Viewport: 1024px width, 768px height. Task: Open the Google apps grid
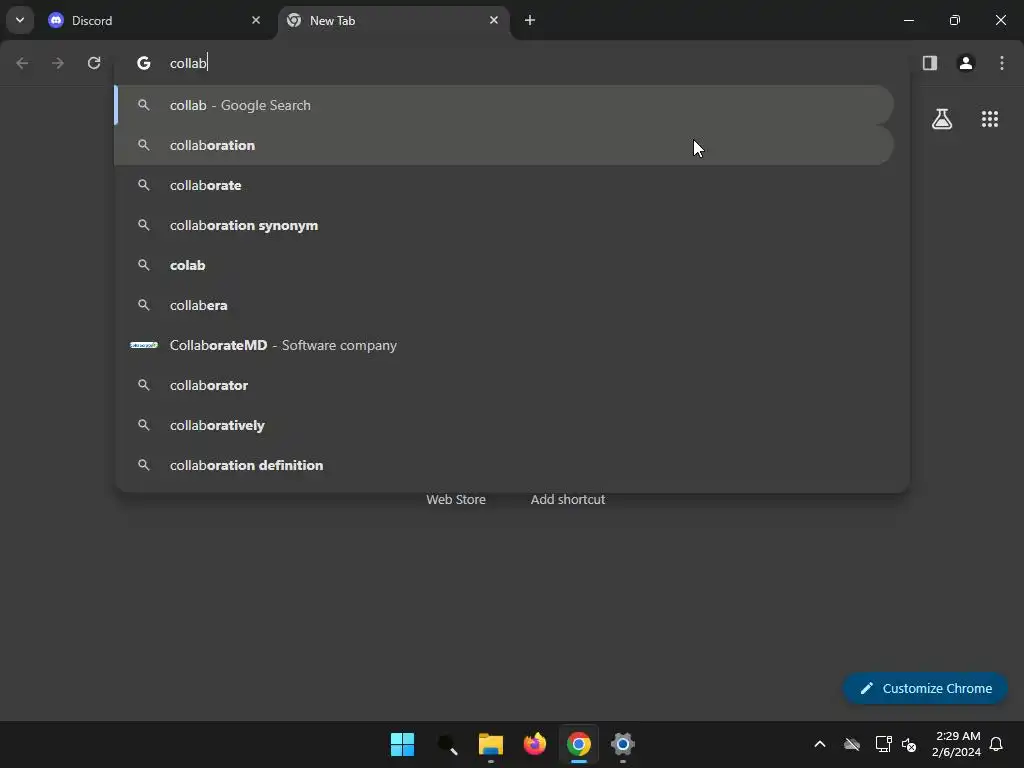989,119
